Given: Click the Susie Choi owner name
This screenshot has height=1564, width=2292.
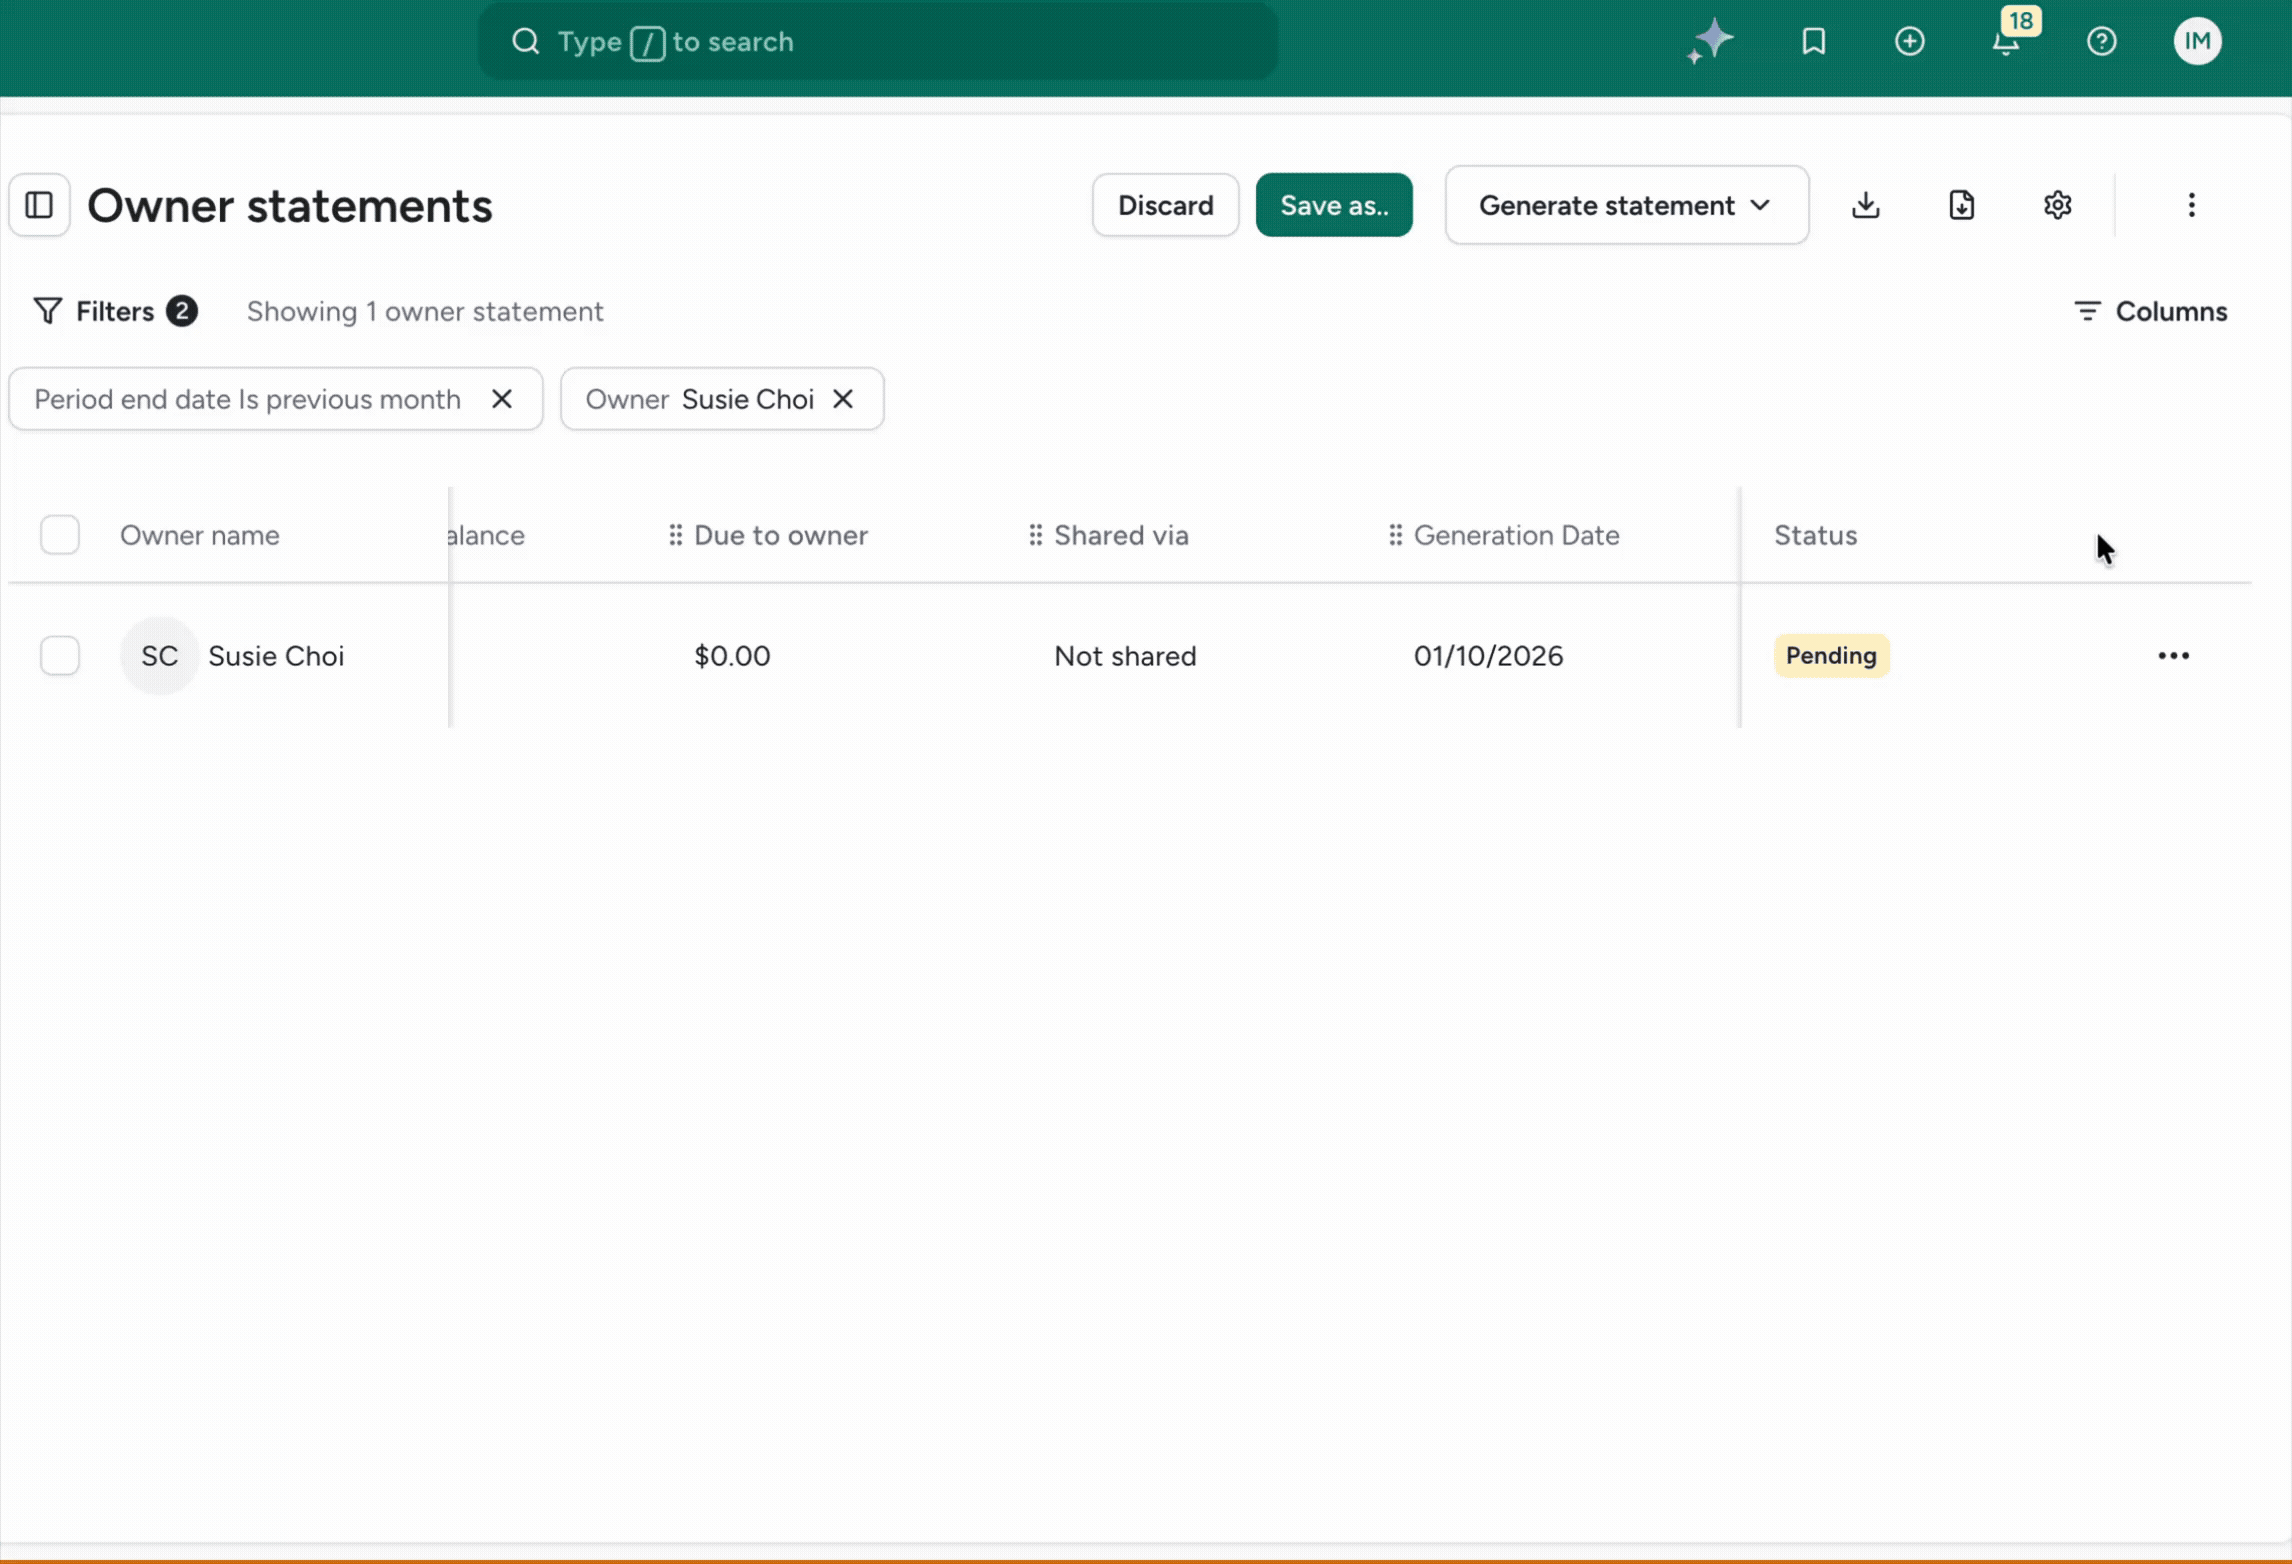Looking at the screenshot, I should click(x=276, y=656).
